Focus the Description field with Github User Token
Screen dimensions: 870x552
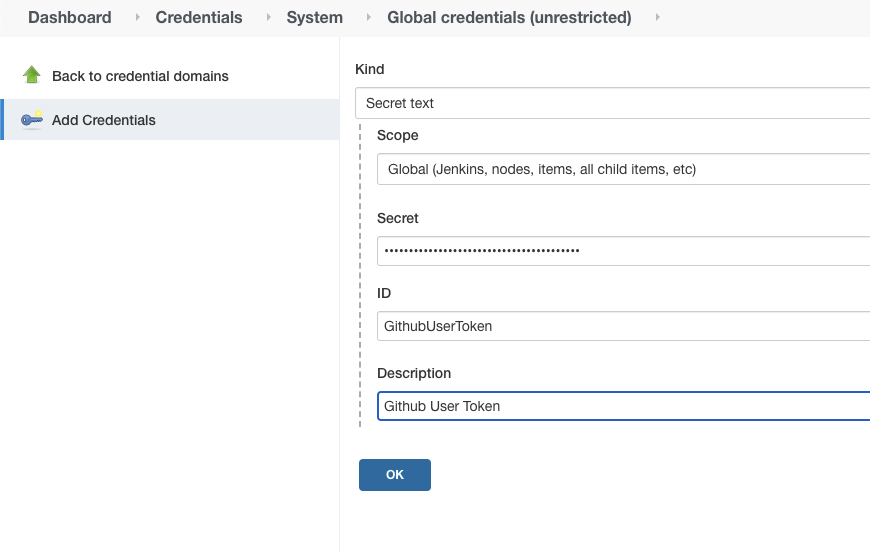(x=624, y=406)
